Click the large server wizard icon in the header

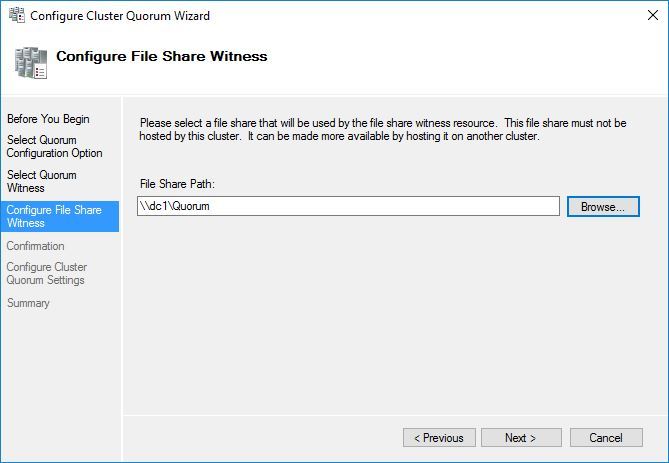(x=31, y=62)
